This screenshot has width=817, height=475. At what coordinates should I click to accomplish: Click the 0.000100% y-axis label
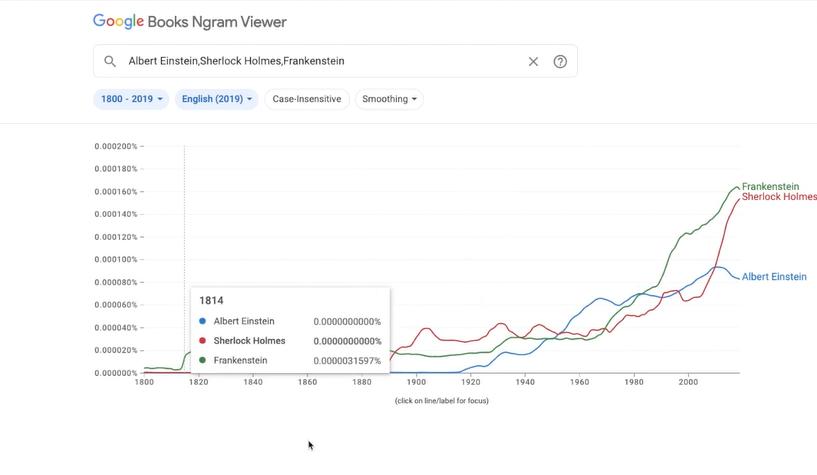click(x=116, y=259)
